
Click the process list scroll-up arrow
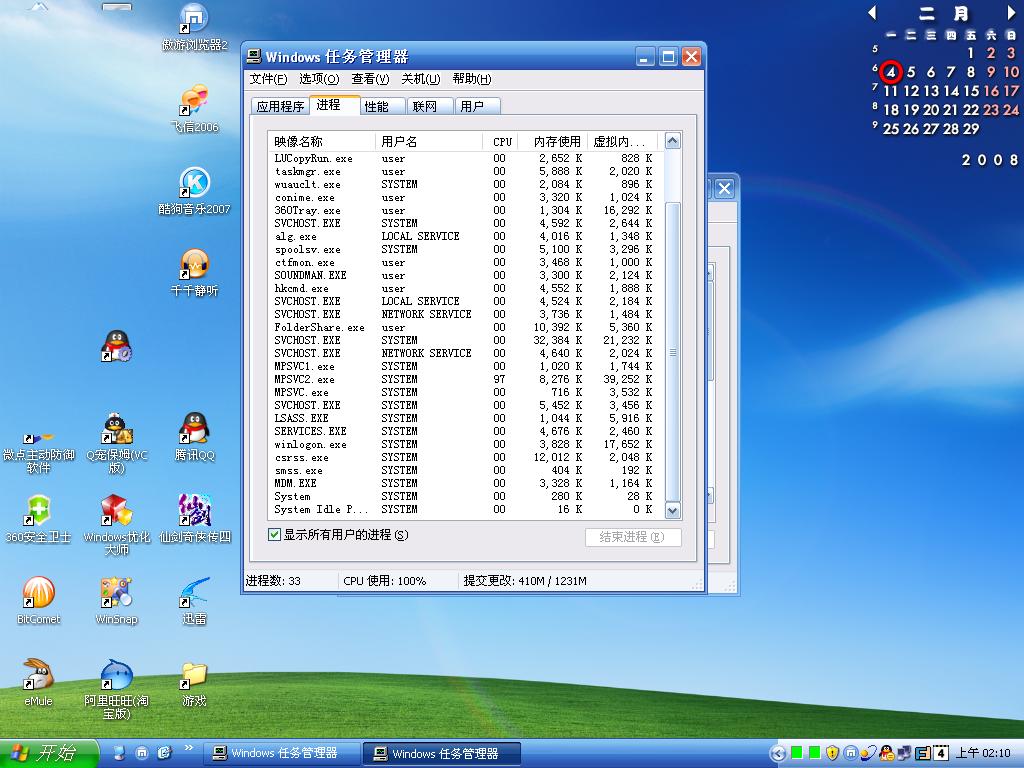coord(673,140)
